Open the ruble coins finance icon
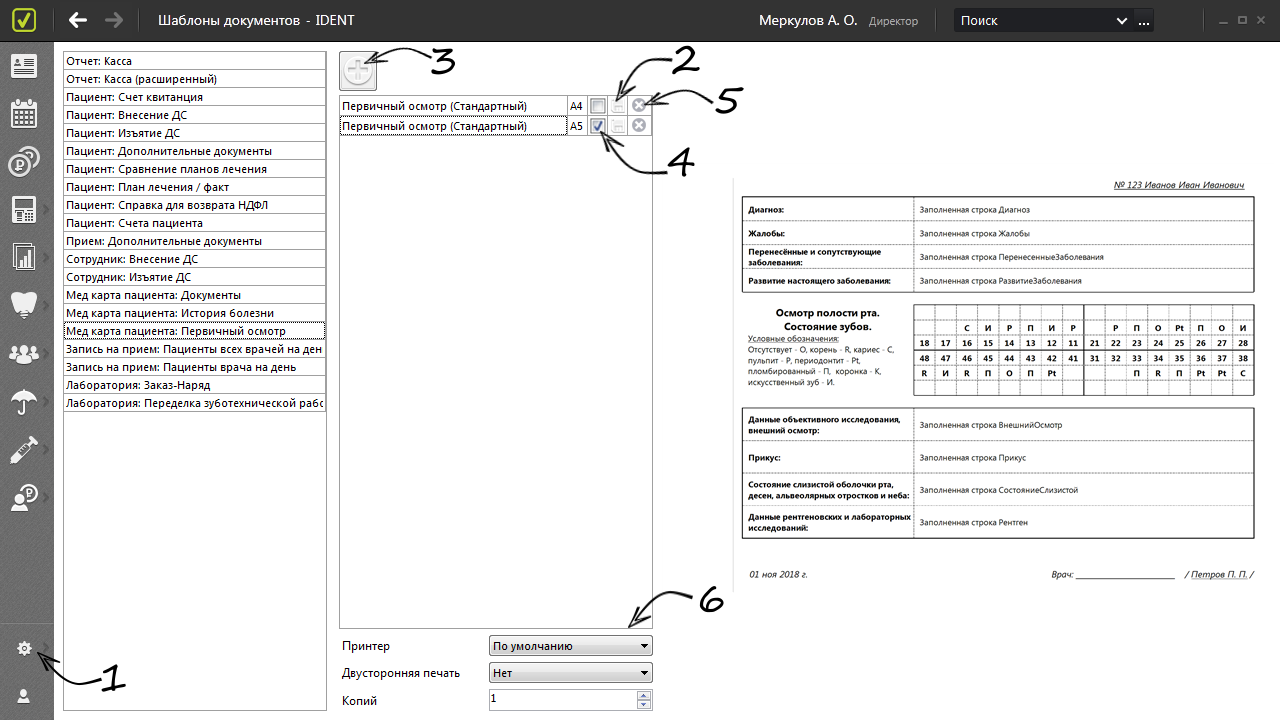The height and width of the screenshot is (720, 1280). 23,162
